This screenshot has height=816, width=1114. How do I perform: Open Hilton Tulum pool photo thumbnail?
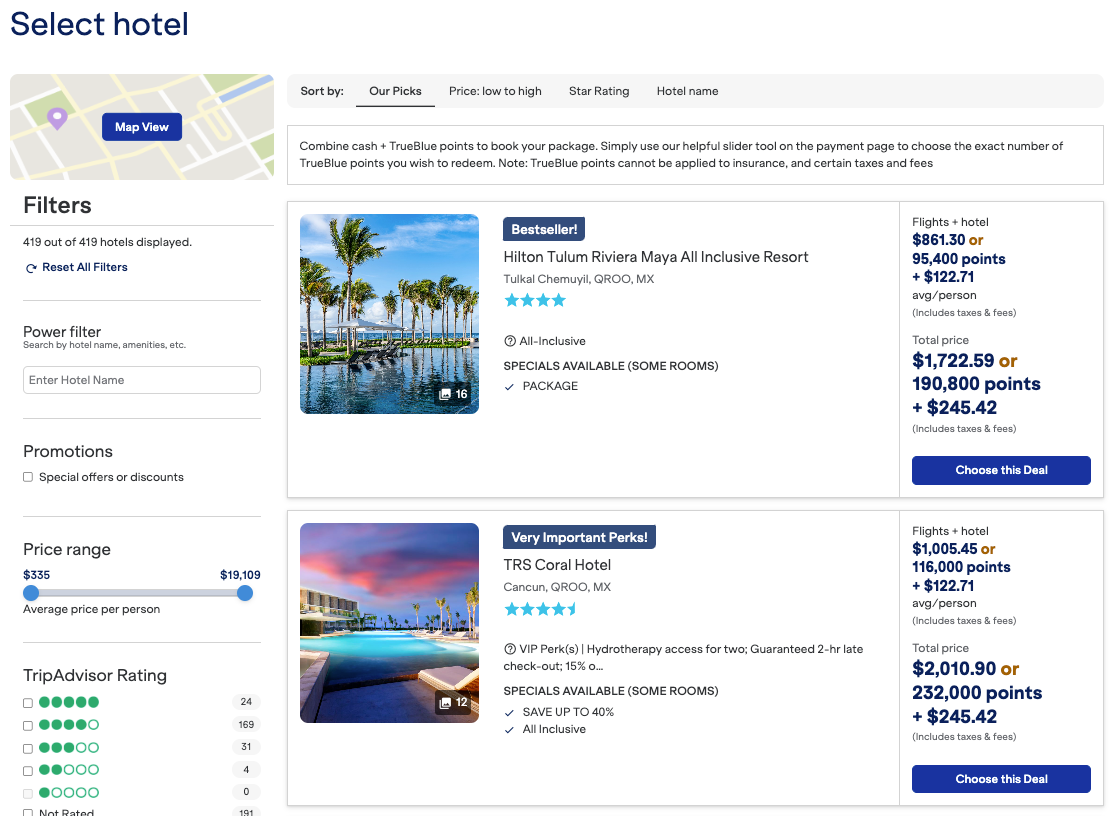coord(389,314)
